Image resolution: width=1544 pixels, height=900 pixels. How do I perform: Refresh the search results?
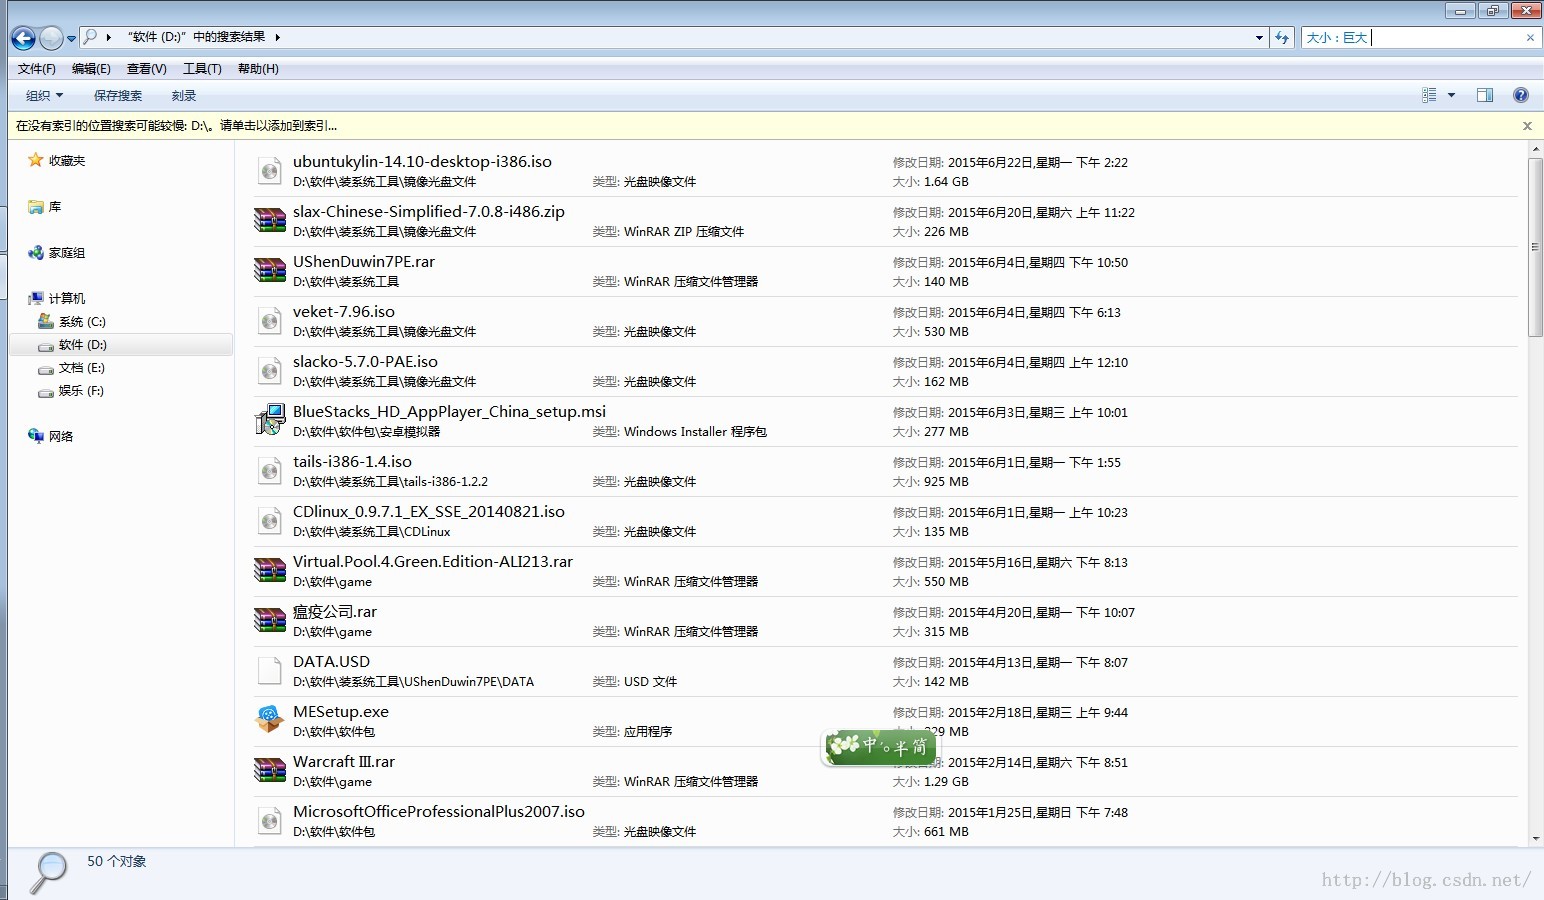pos(1282,38)
